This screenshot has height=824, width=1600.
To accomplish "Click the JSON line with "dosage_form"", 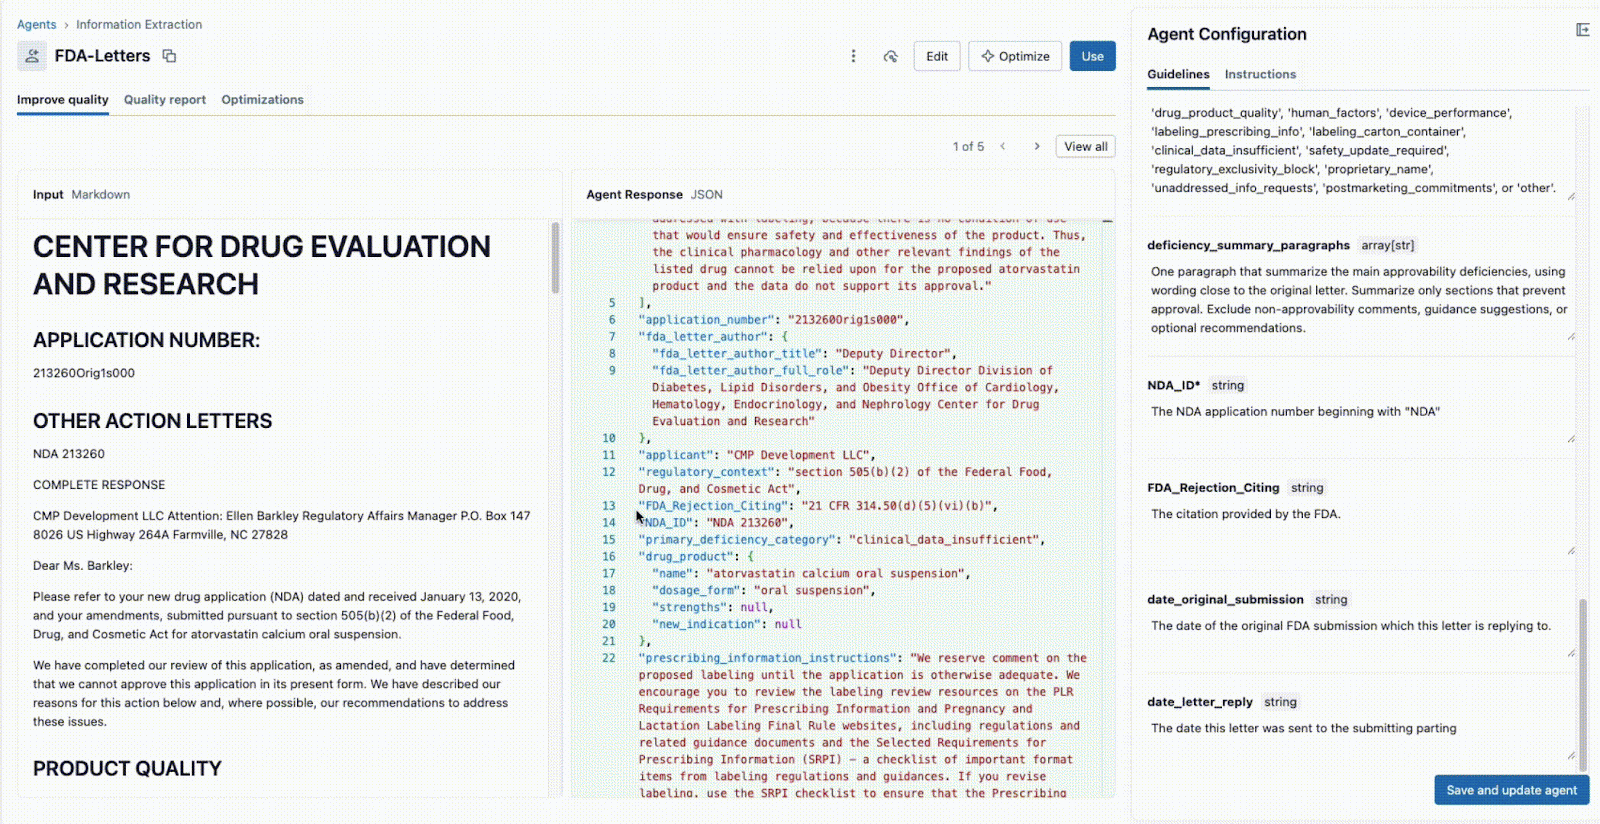I will pos(764,590).
